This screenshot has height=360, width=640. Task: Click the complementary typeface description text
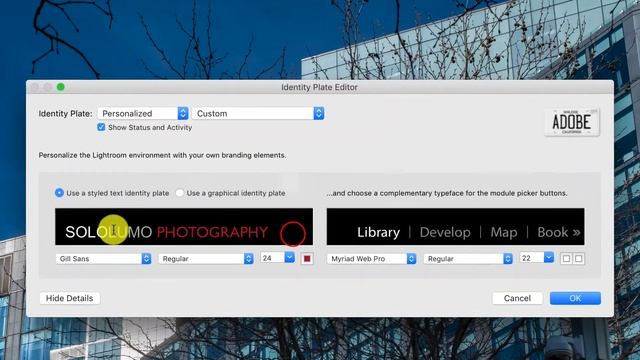(x=447, y=193)
